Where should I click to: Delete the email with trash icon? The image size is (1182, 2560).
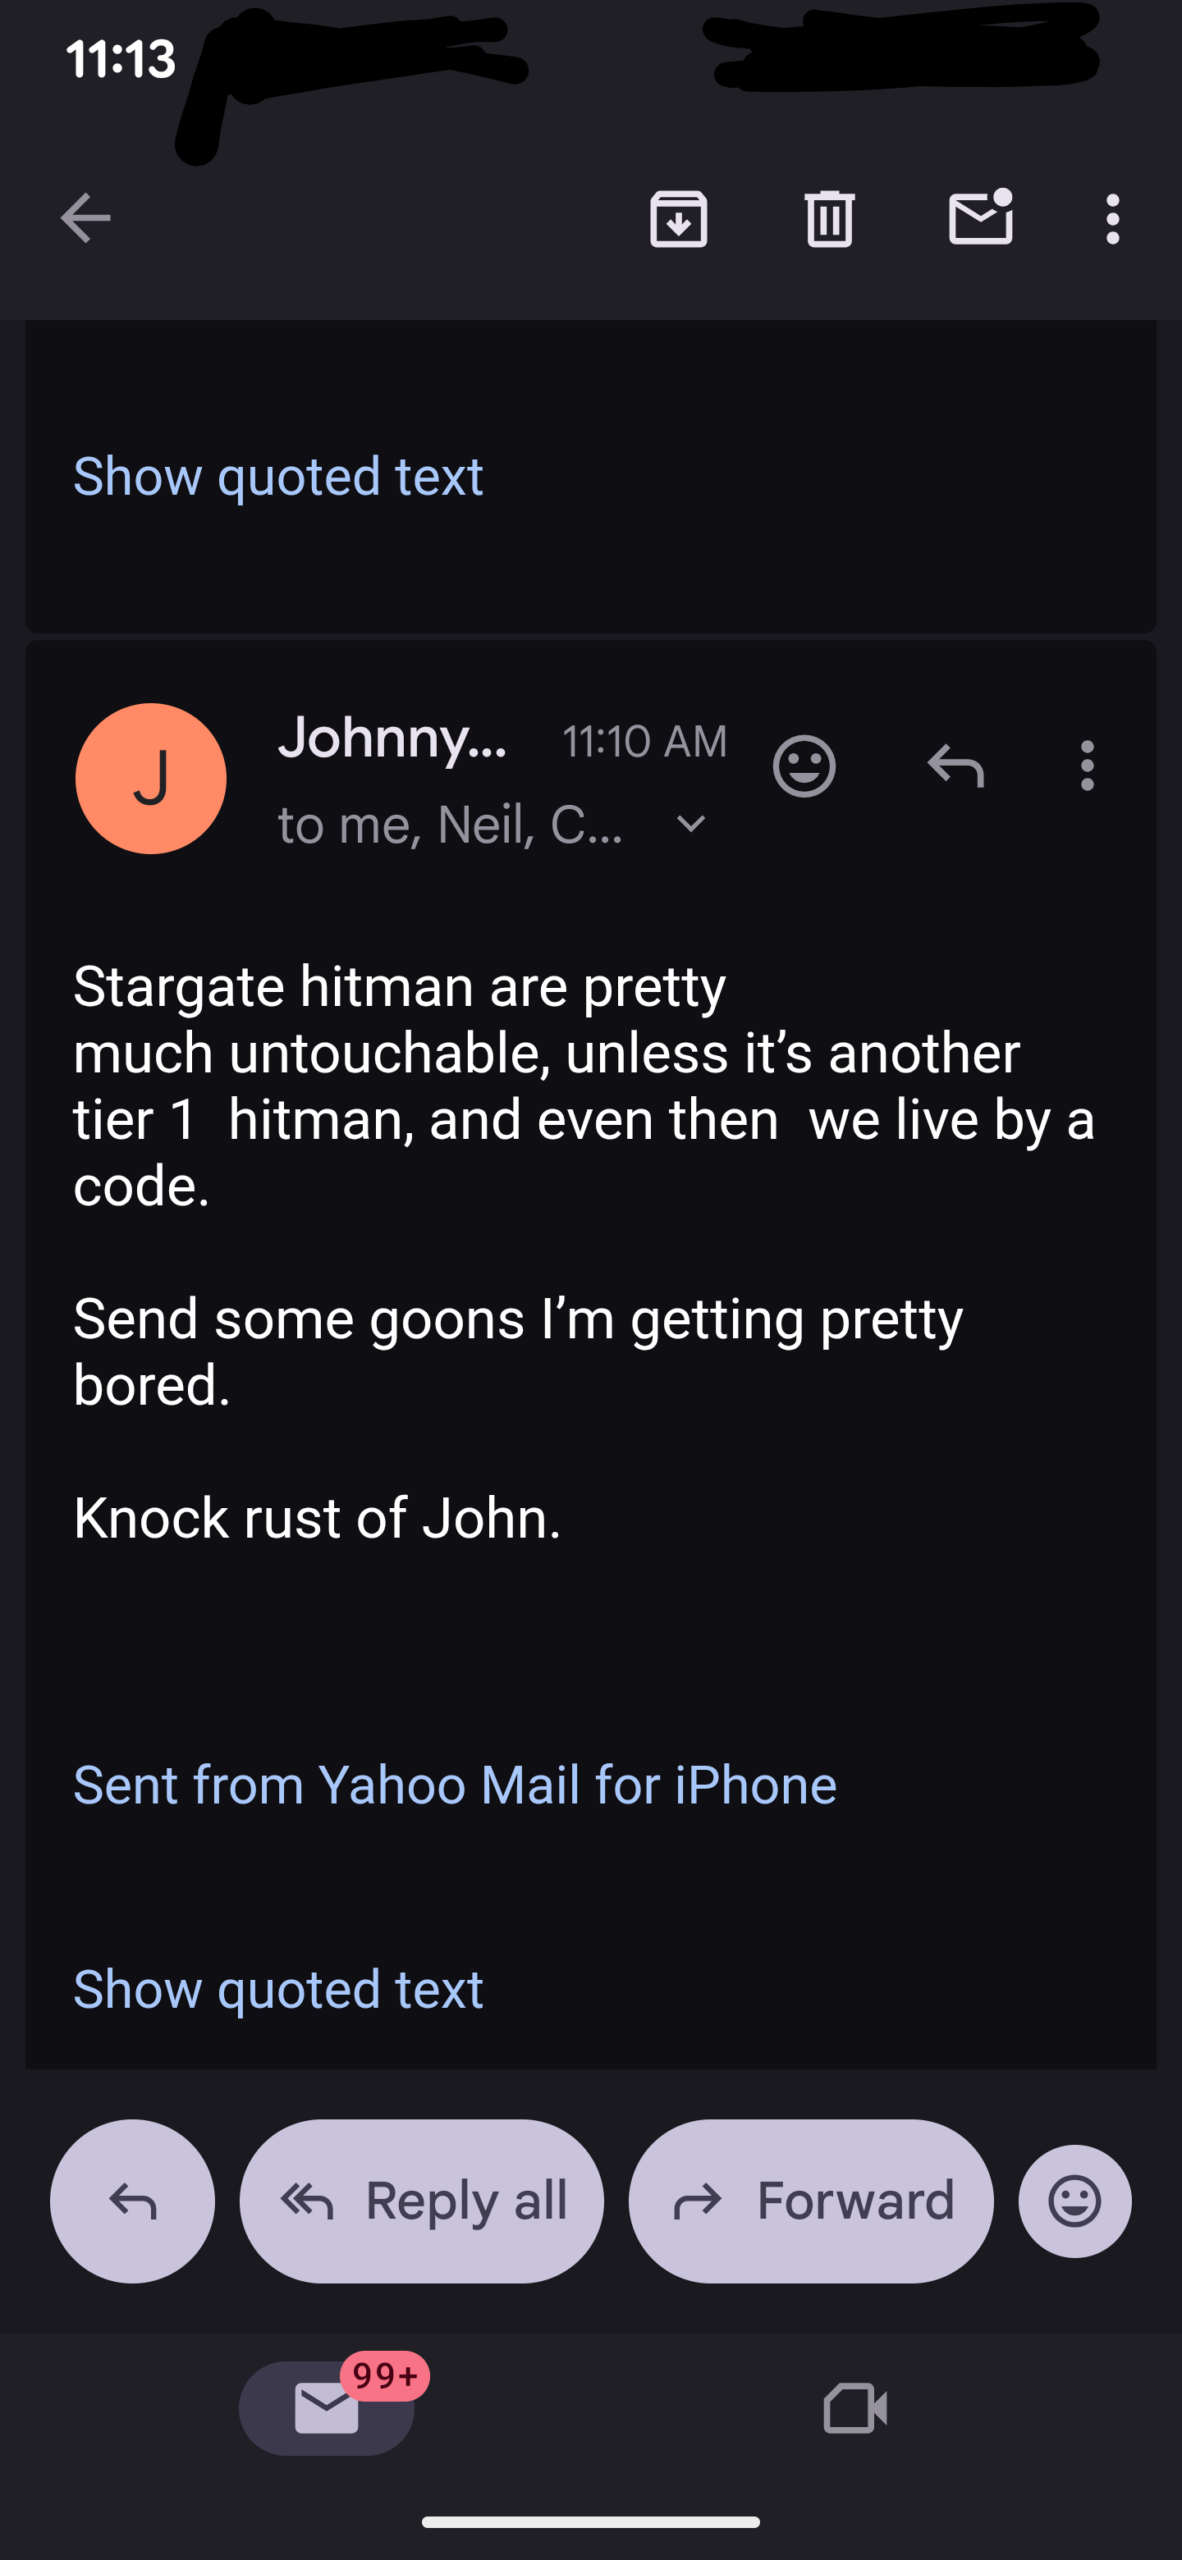pos(829,218)
